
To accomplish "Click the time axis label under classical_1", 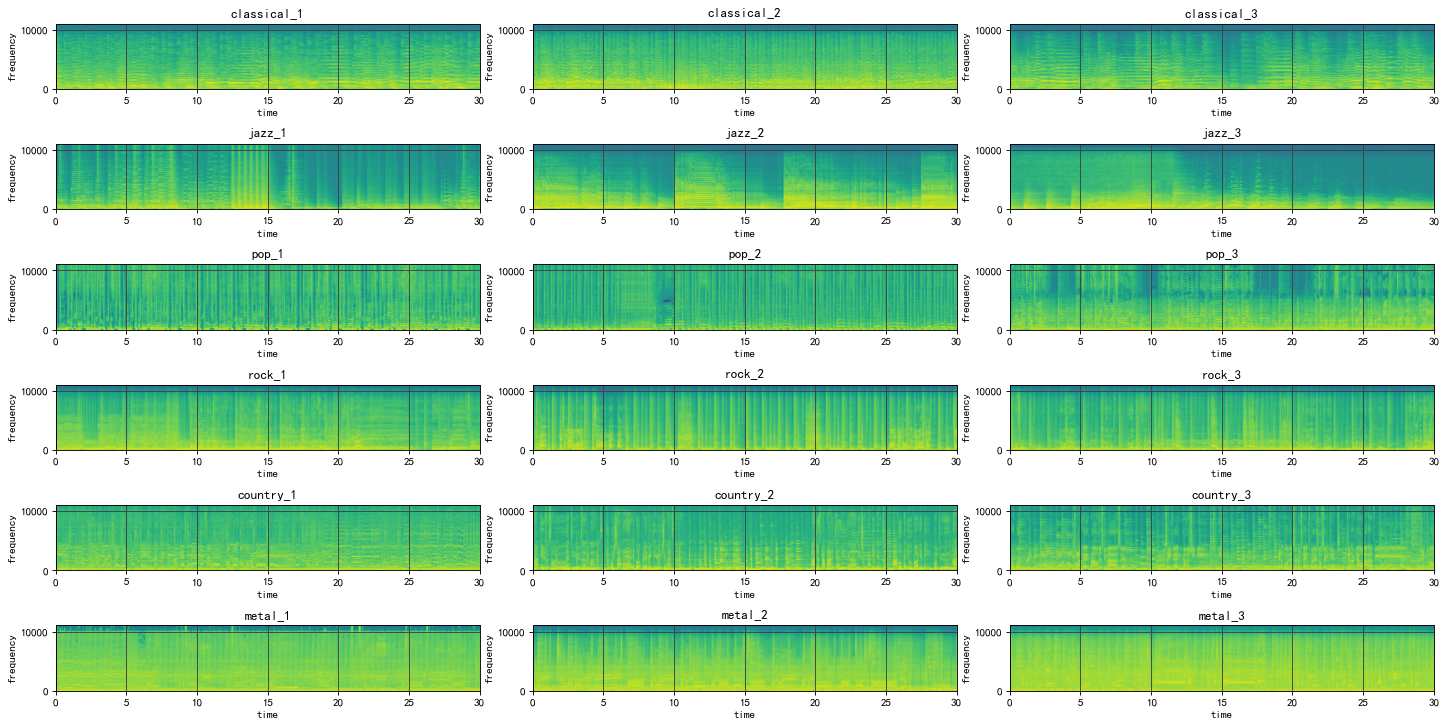I will pyautogui.click(x=267, y=113).
